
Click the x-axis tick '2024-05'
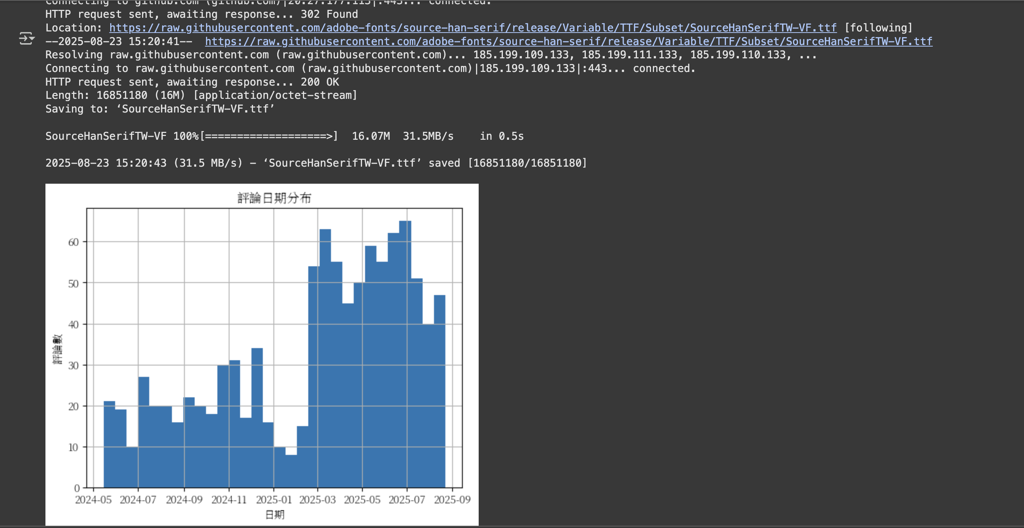[x=93, y=501]
